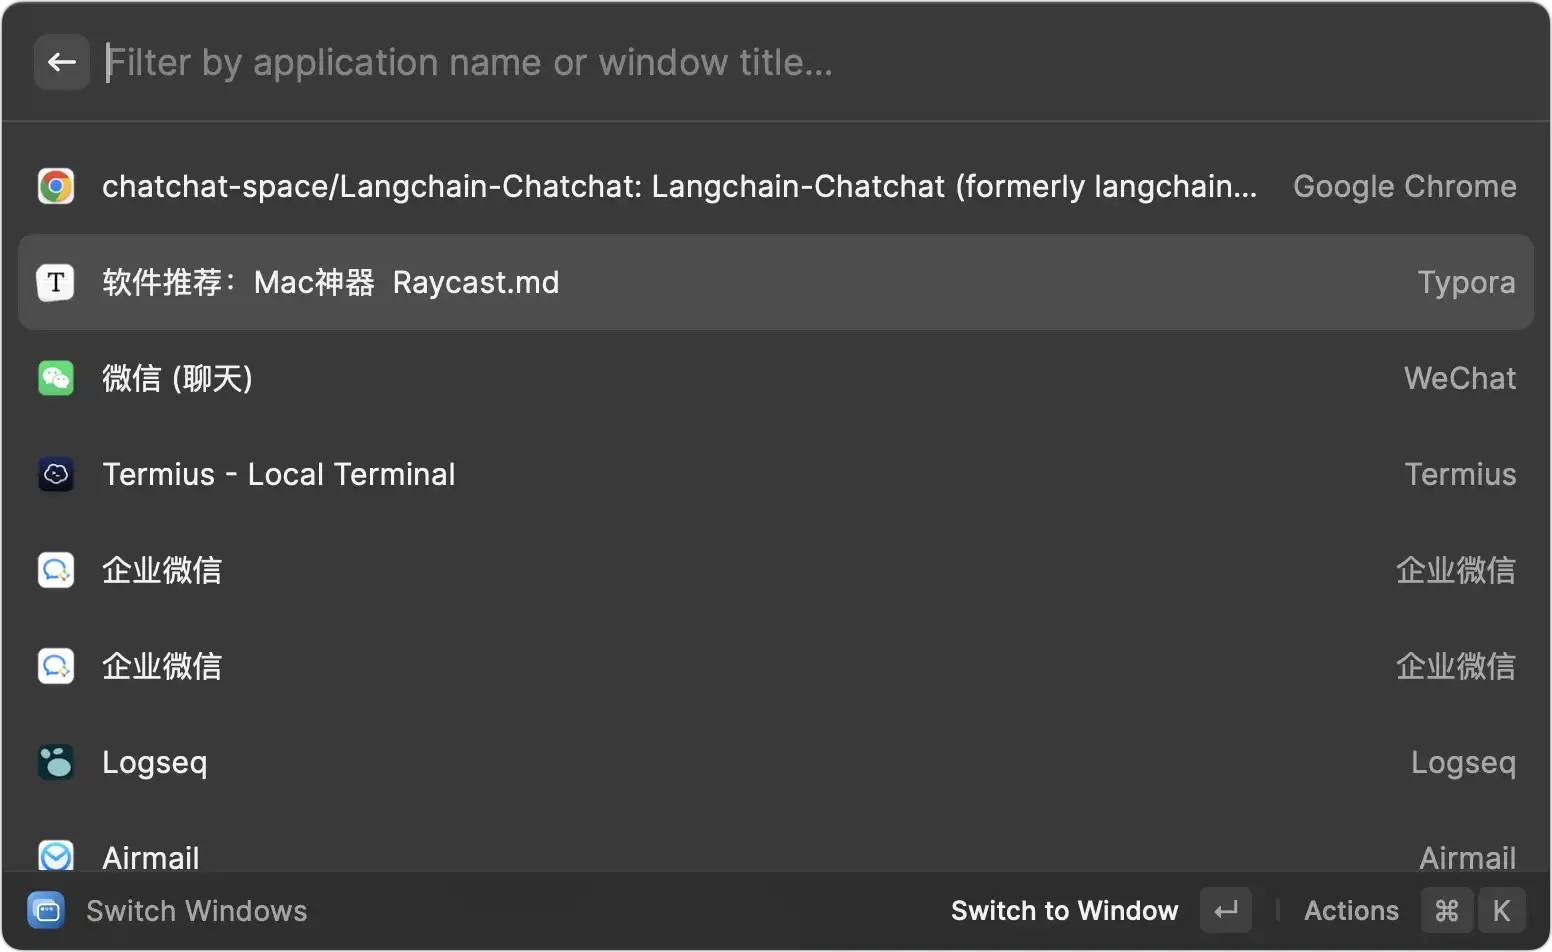Click the green WeChat icon
Image resolution: width=1552 pixels, height=952 pixels.
pos(56,378)
